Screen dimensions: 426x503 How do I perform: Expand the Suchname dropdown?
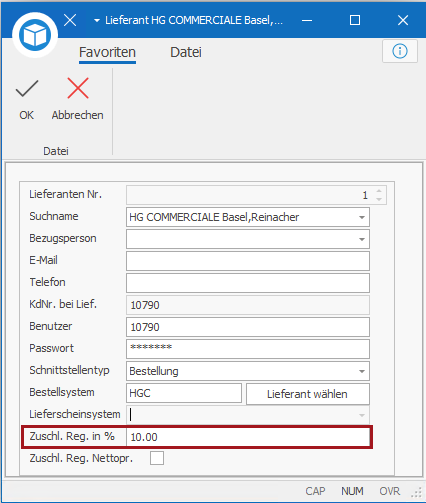point(362,217)
